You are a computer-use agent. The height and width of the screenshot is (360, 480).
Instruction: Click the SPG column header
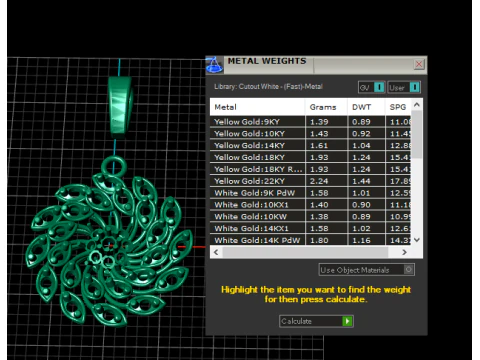point(398,107)
